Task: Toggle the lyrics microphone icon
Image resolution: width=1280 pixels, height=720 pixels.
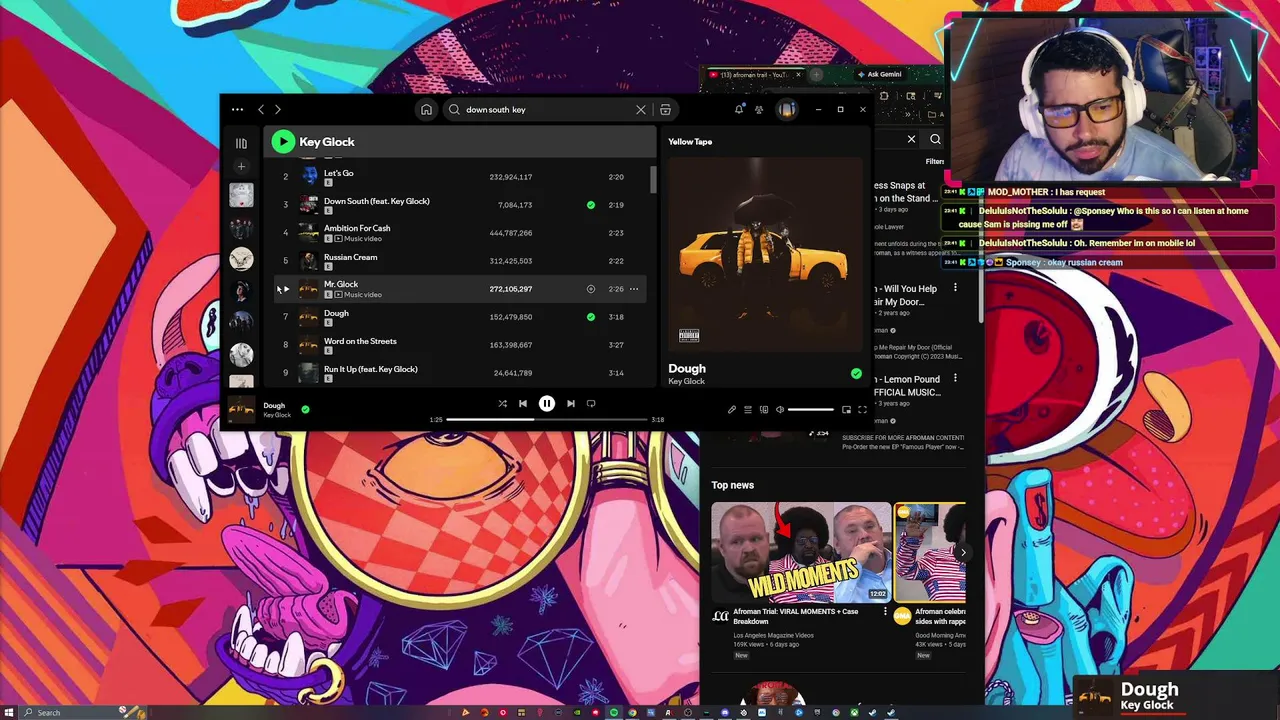Action: pos(732,410)
